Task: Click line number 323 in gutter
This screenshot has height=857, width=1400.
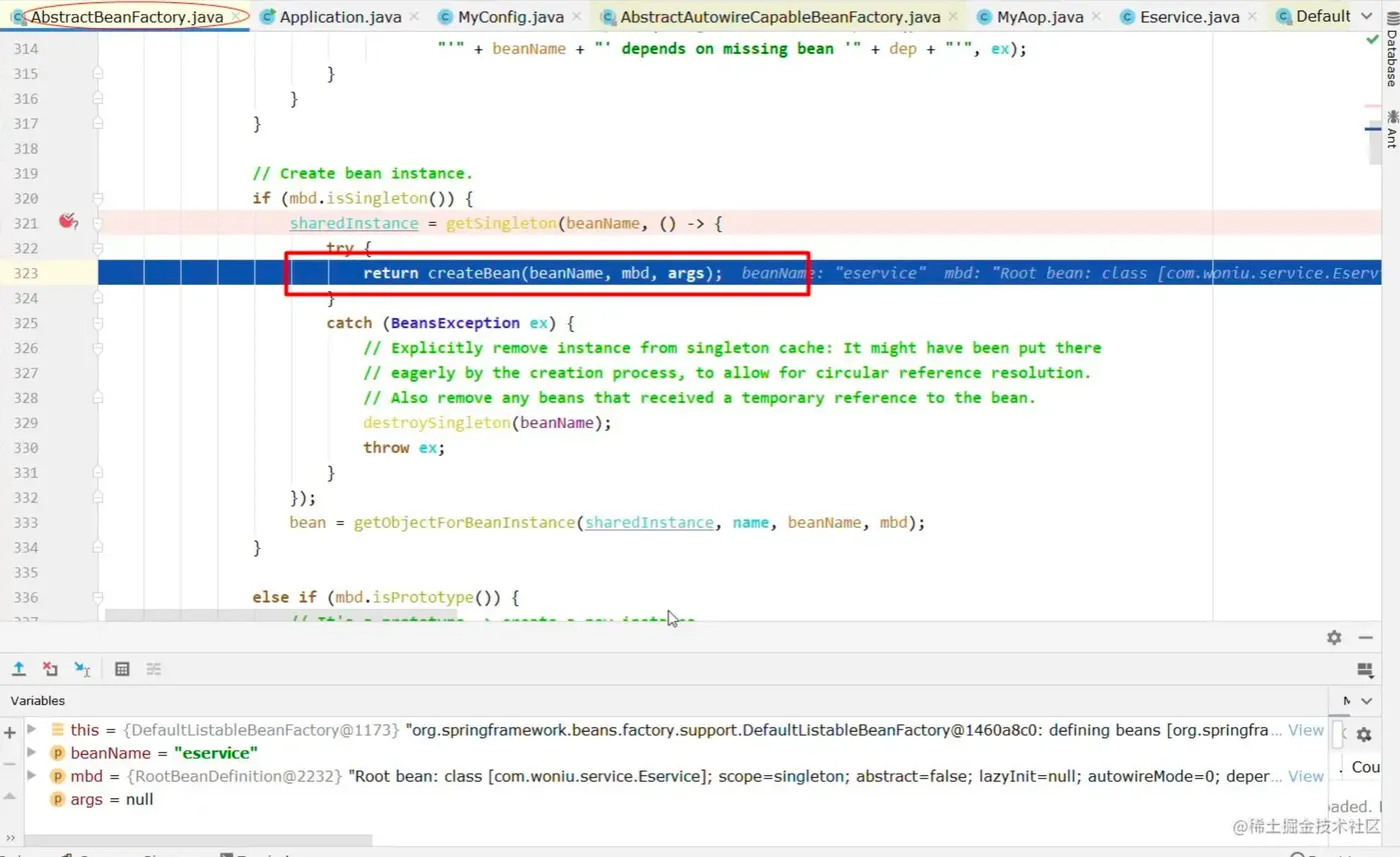Action: (x=25, y=273)
